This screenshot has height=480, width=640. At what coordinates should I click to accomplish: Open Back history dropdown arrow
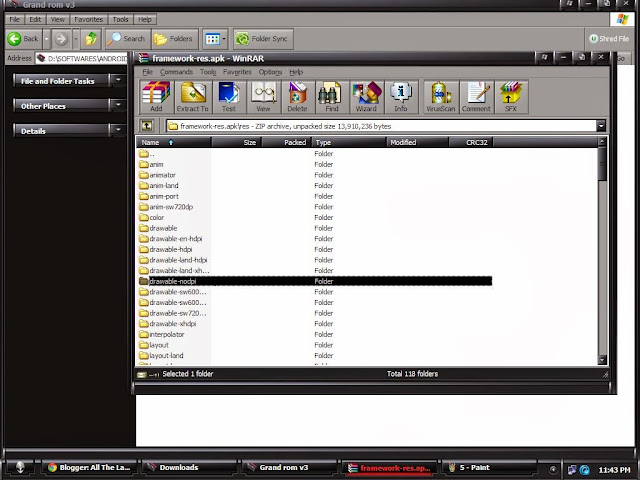pyautogui.click(x=47, y=39)
